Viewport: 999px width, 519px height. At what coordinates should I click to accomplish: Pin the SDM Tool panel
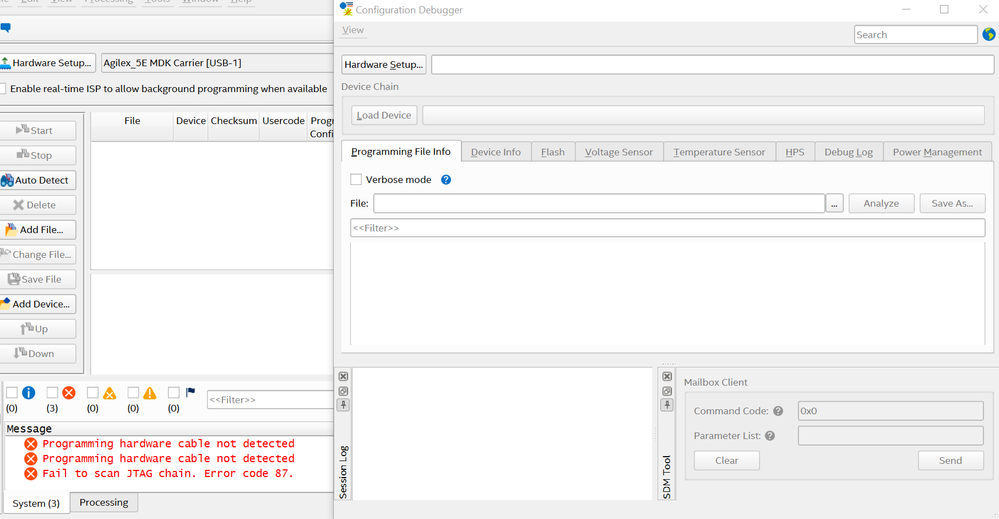[669, 405]
